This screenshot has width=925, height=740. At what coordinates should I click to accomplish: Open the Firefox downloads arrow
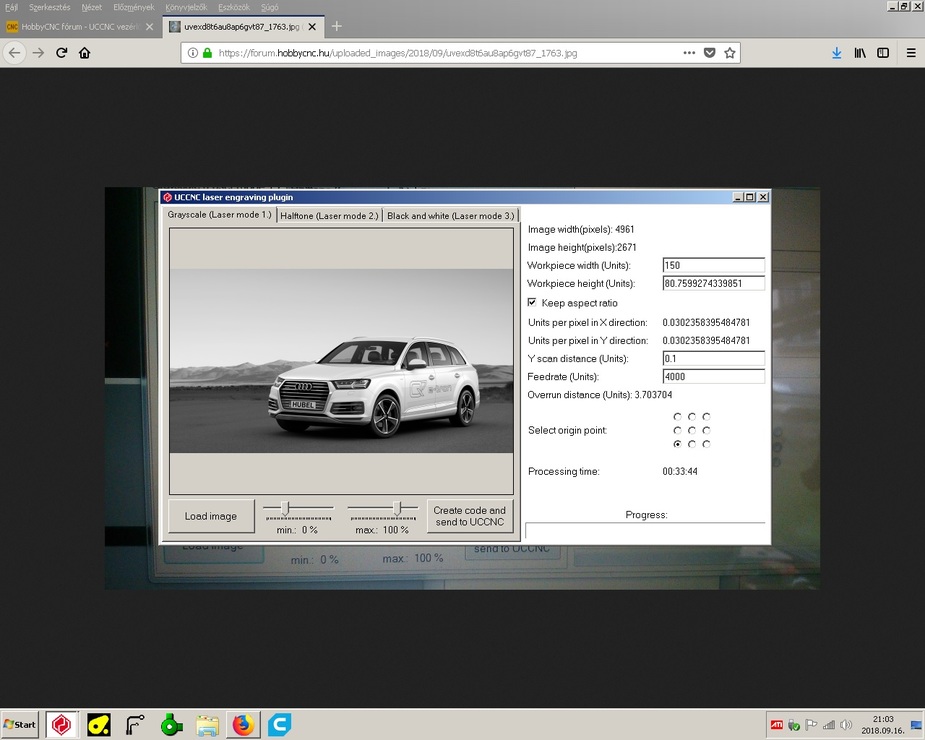[x=836, y=53]
